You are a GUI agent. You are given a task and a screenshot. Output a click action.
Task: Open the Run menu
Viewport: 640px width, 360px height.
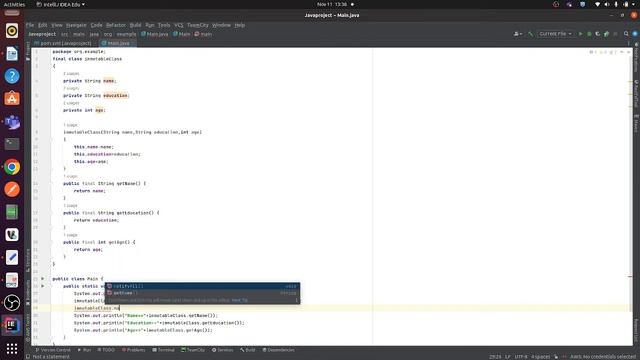pyautogui.click(x=150, y=25)
